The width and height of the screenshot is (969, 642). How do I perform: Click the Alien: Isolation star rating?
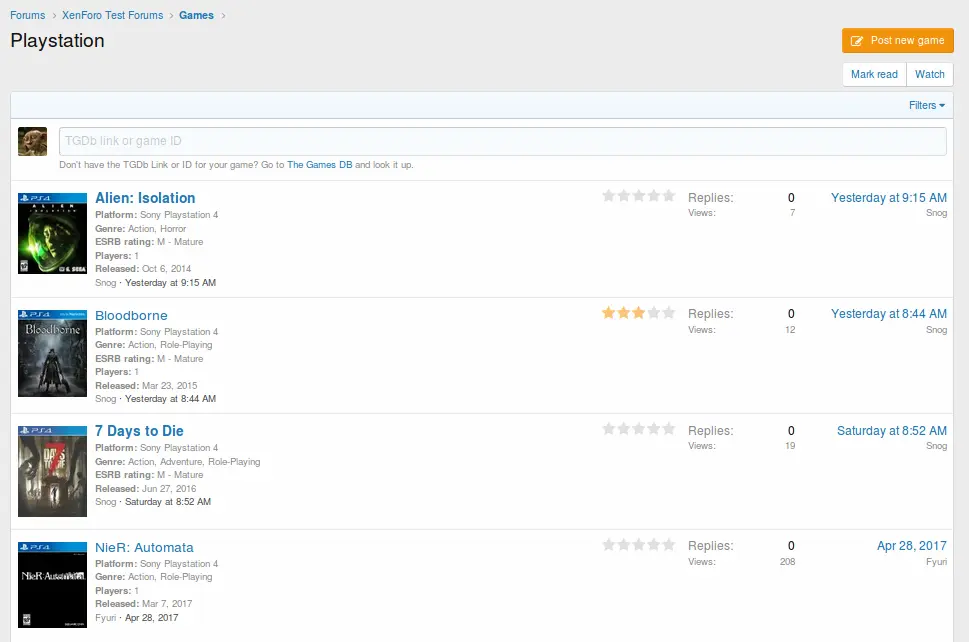click(x=638, y=196)
